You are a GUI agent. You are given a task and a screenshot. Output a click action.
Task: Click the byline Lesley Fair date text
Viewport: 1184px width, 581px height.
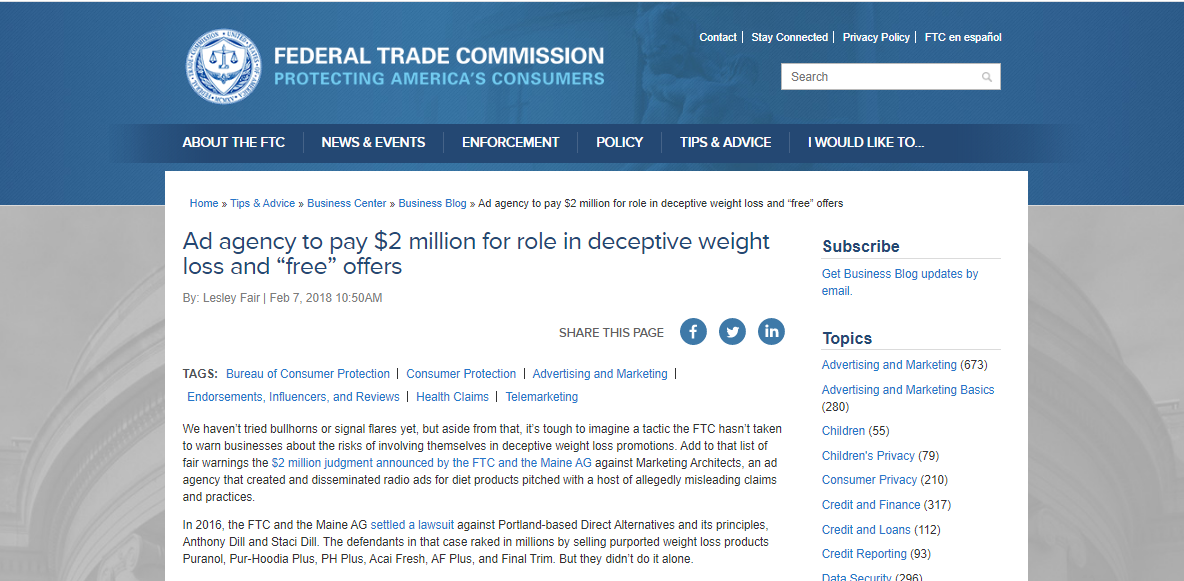tap(282, 298)
